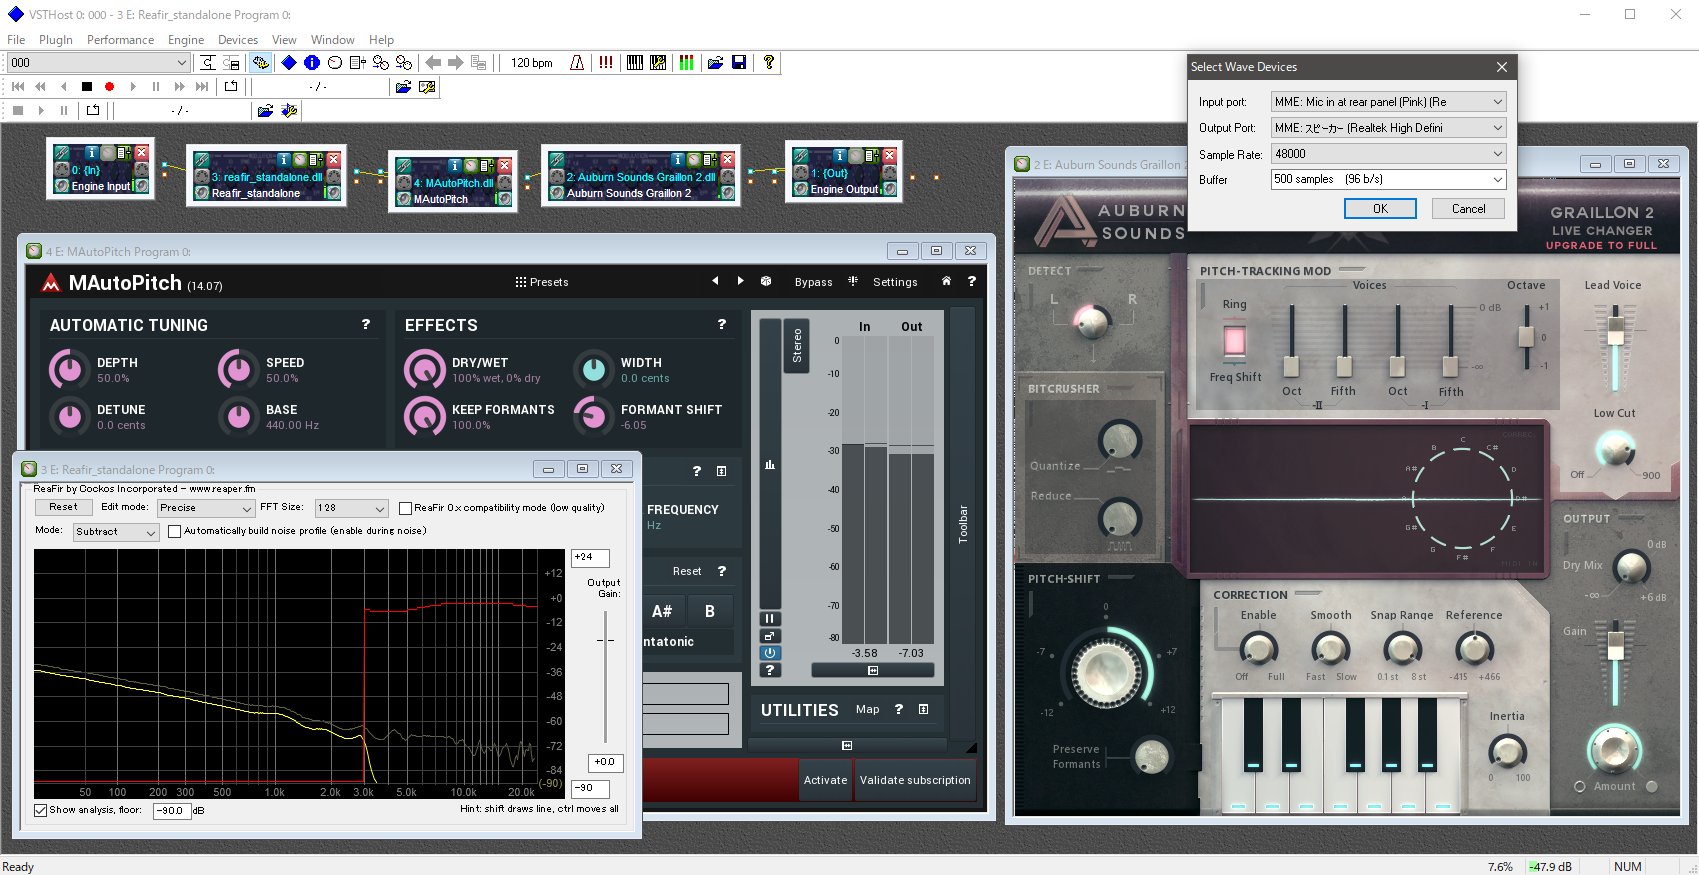
Task: Enable ReaFir 0.x compatibility mode checkbox
Action: (x=405, y=508)
